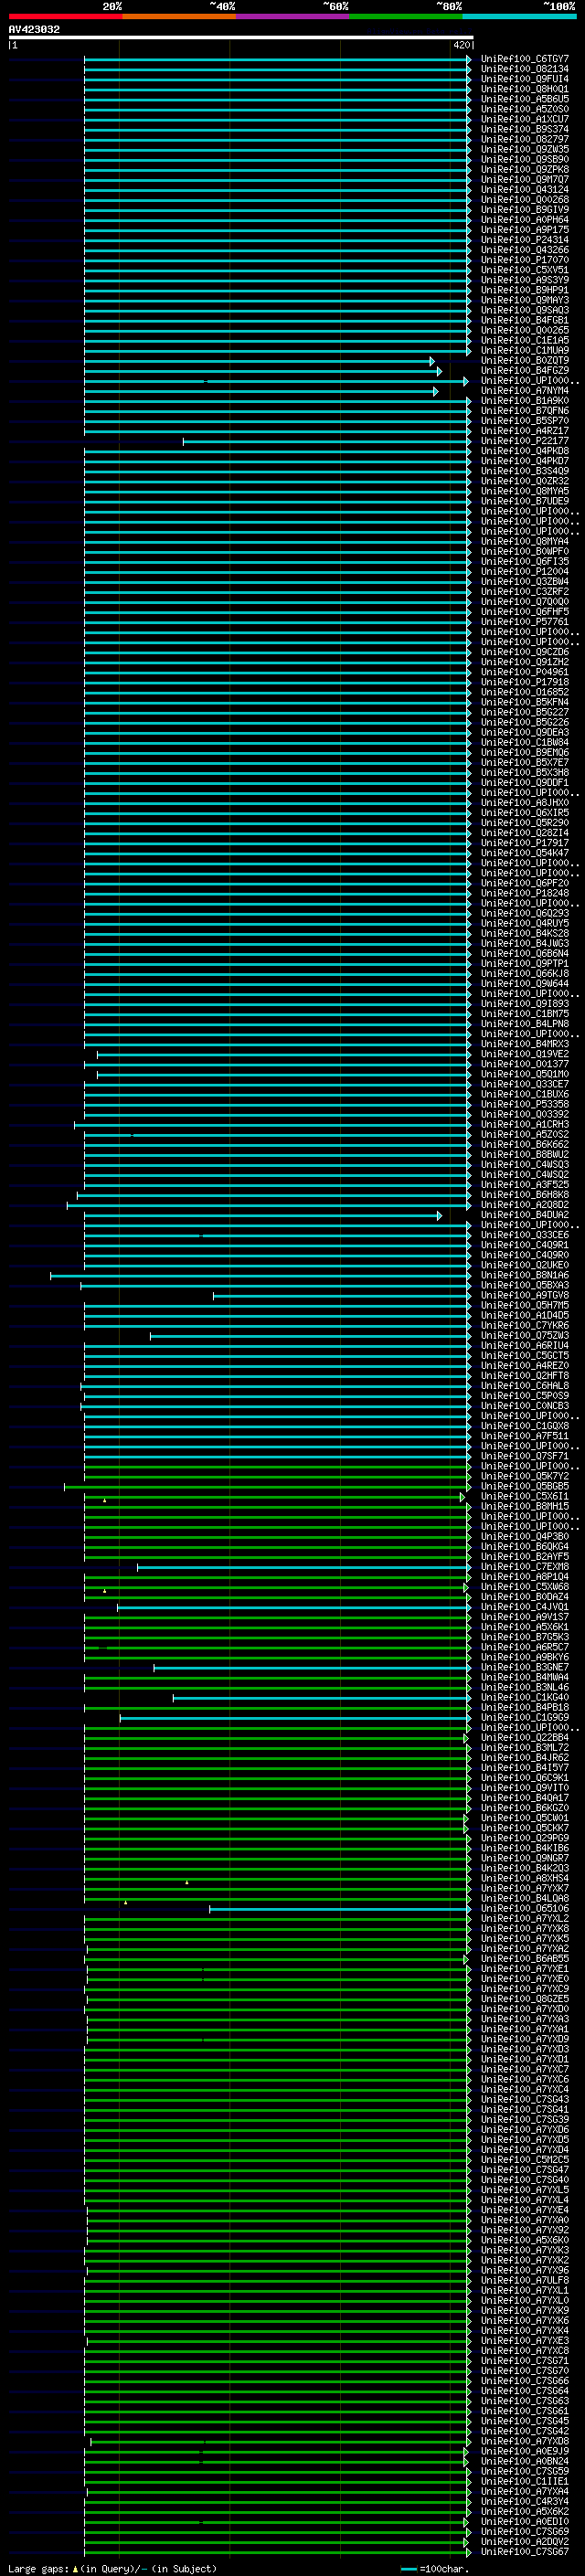Click the green alignment bar for UniRef100_Q5BGB5
Image resolution: width=585 pixels, height=2576 pixels.
tap(268, 1486)
